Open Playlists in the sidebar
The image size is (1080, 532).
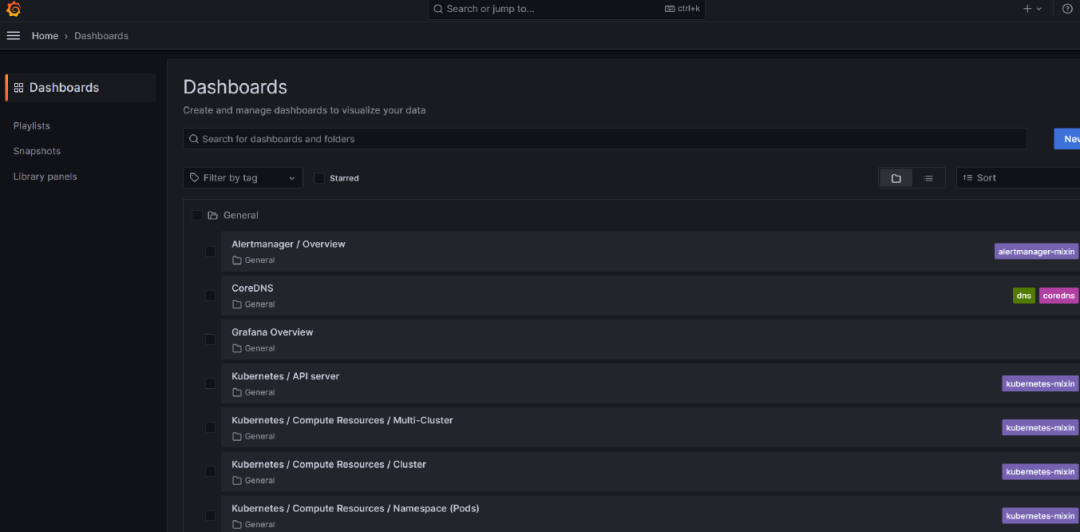tap(32, 126)
